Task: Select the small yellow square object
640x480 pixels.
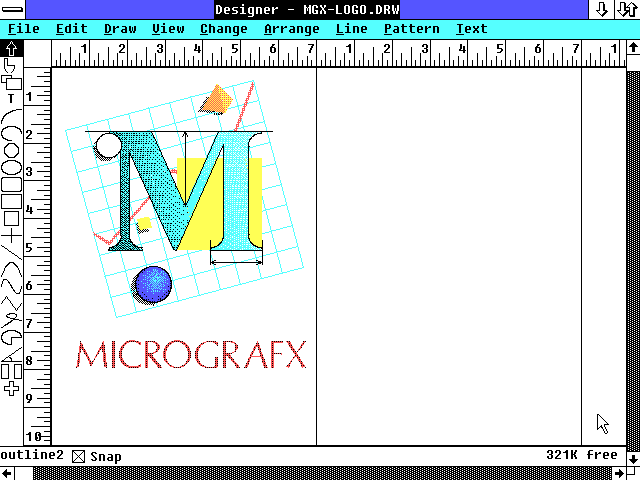Action: [x=144, y=224]
